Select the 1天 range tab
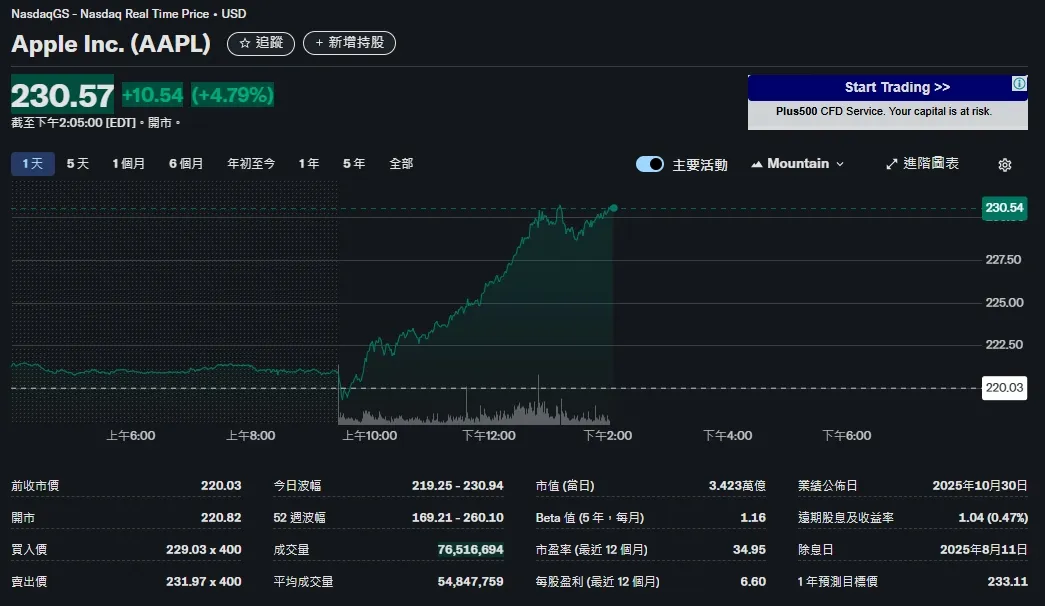Image resolution: width=1045 pixels, height=606 pixels. [33, 164]
